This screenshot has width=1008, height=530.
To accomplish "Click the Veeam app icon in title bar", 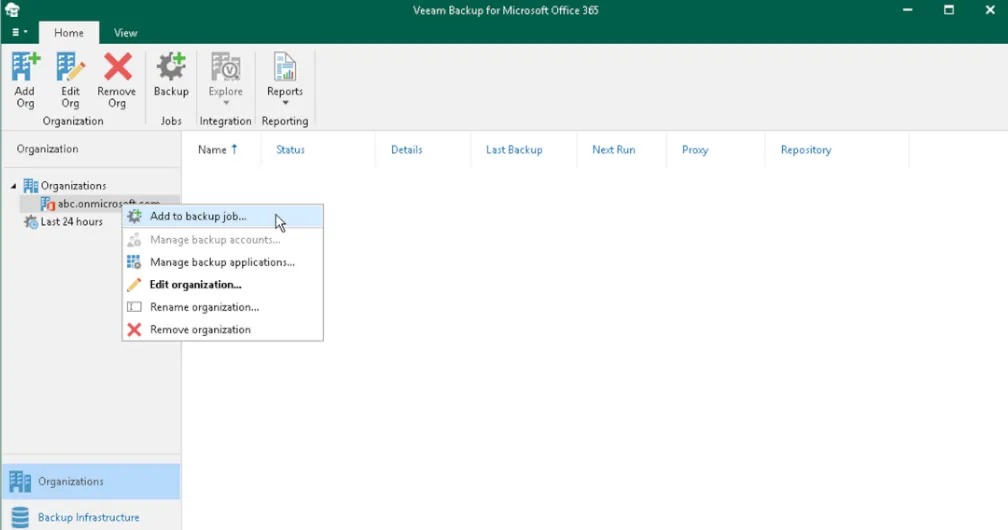I will tap(12, 10).
